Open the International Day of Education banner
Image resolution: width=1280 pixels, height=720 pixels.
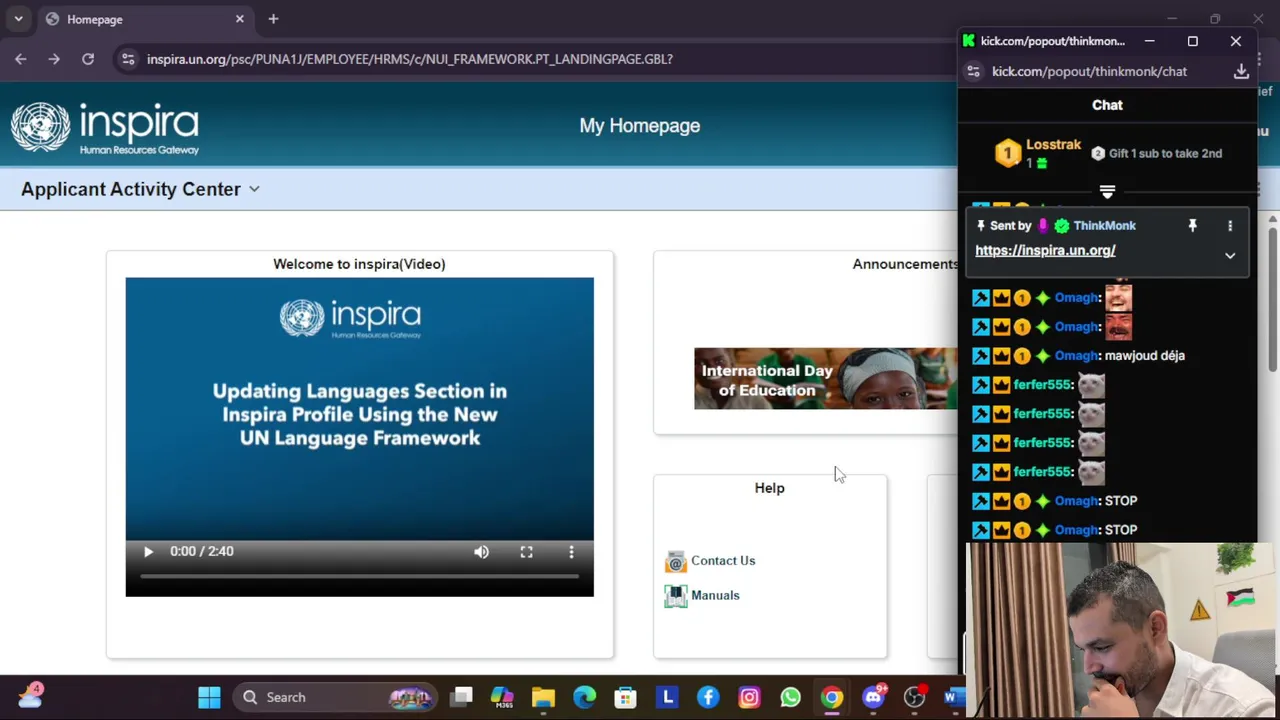point(825,378)
